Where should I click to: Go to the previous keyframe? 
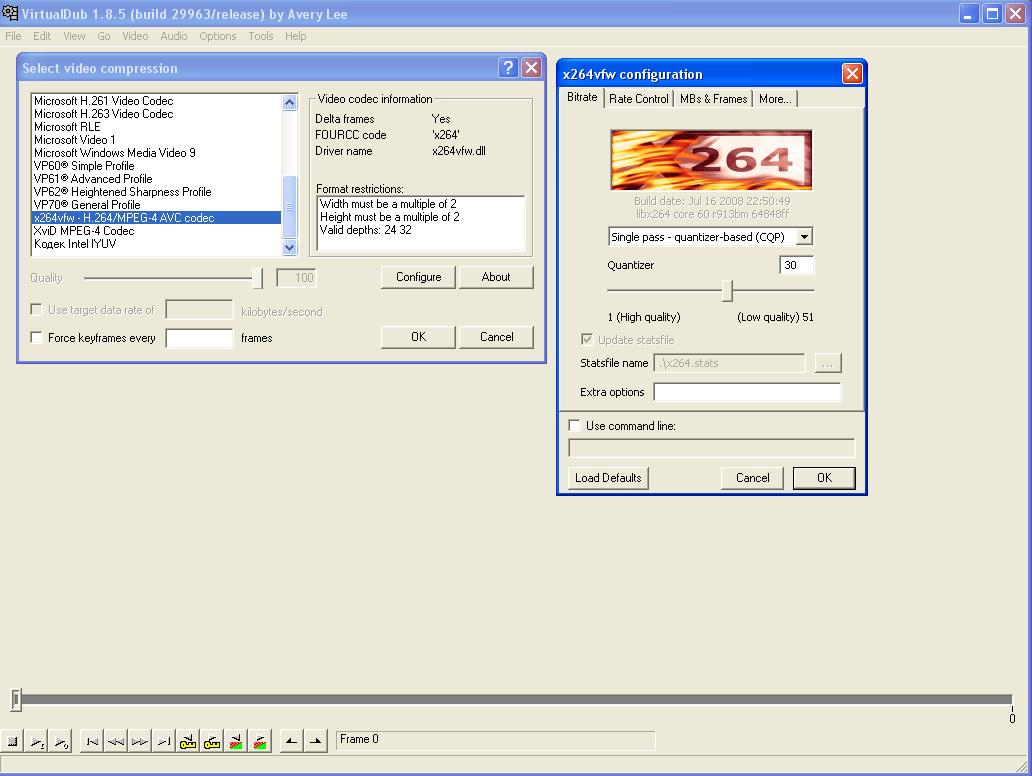[x=188, y=742]
